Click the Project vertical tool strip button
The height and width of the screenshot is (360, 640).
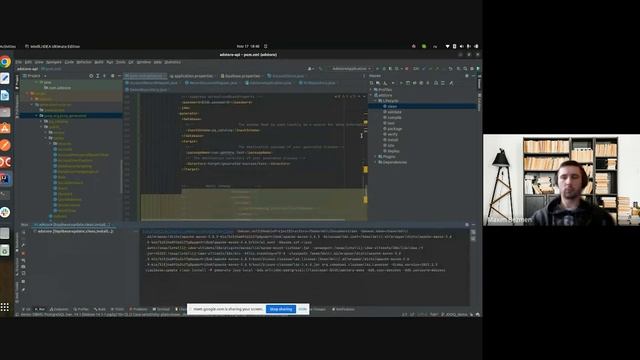(17, 82)
